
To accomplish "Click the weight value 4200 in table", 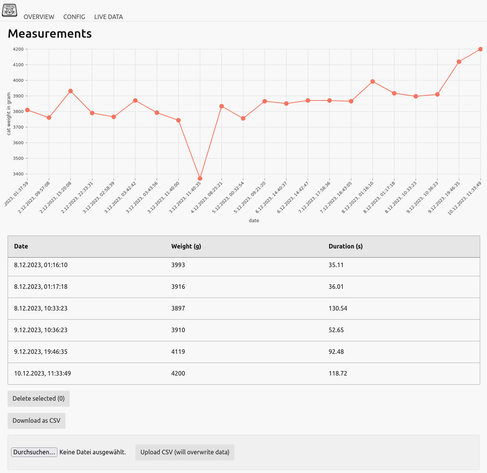I will point(178,373).
